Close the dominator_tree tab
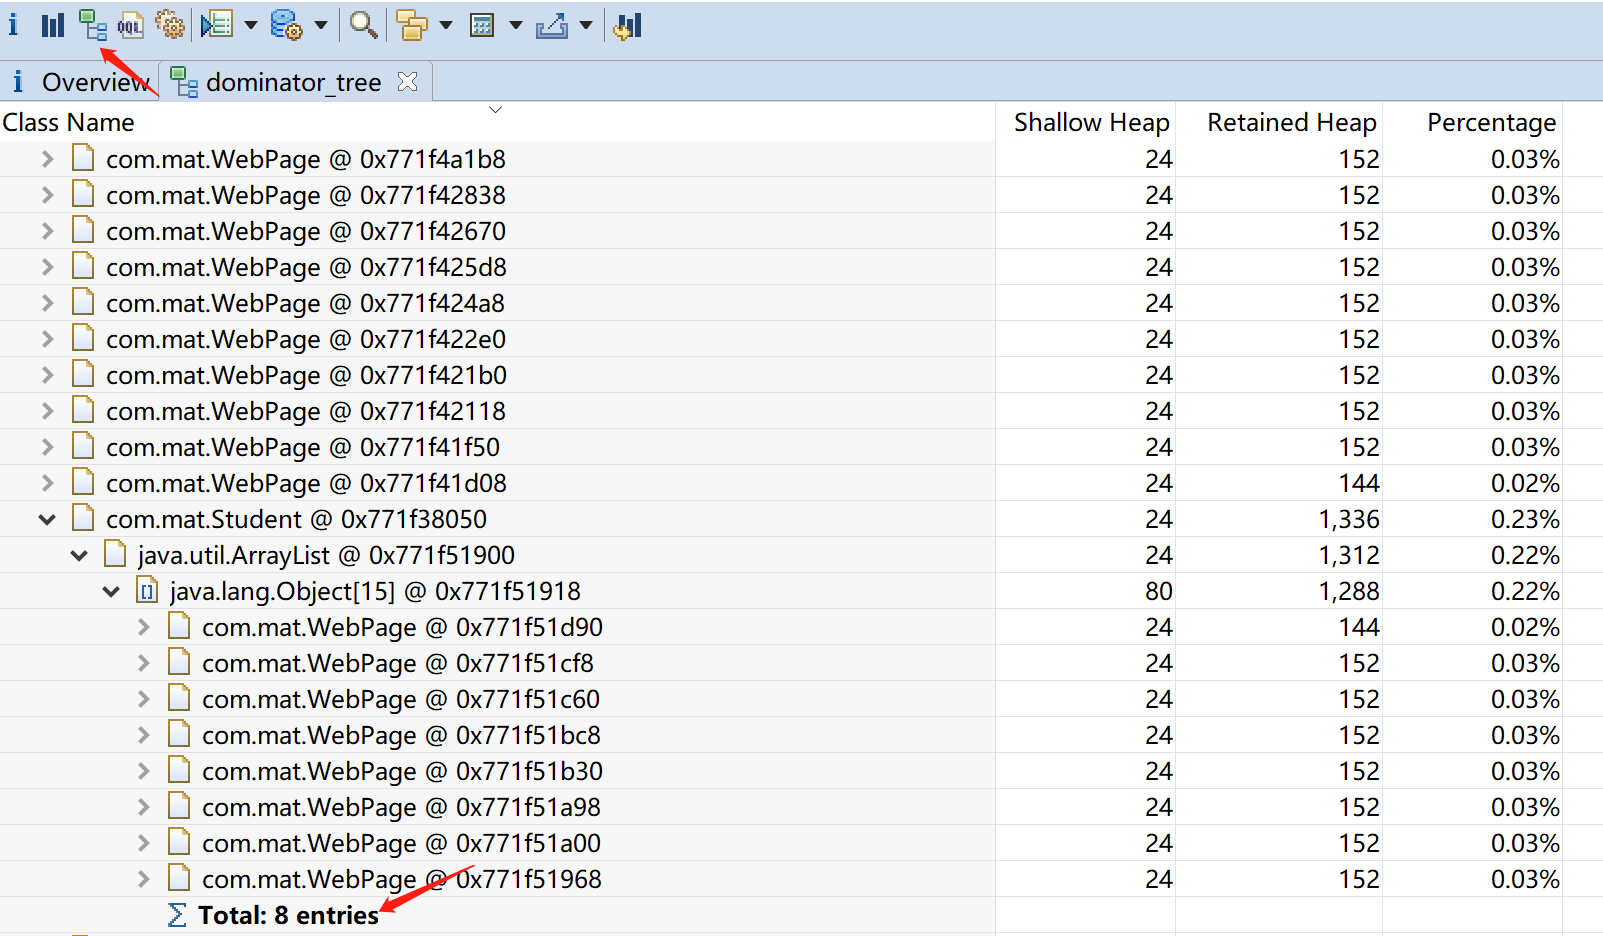Image resolution: width=1603 pixels, height=936 pixels. [x=407, y=82]
